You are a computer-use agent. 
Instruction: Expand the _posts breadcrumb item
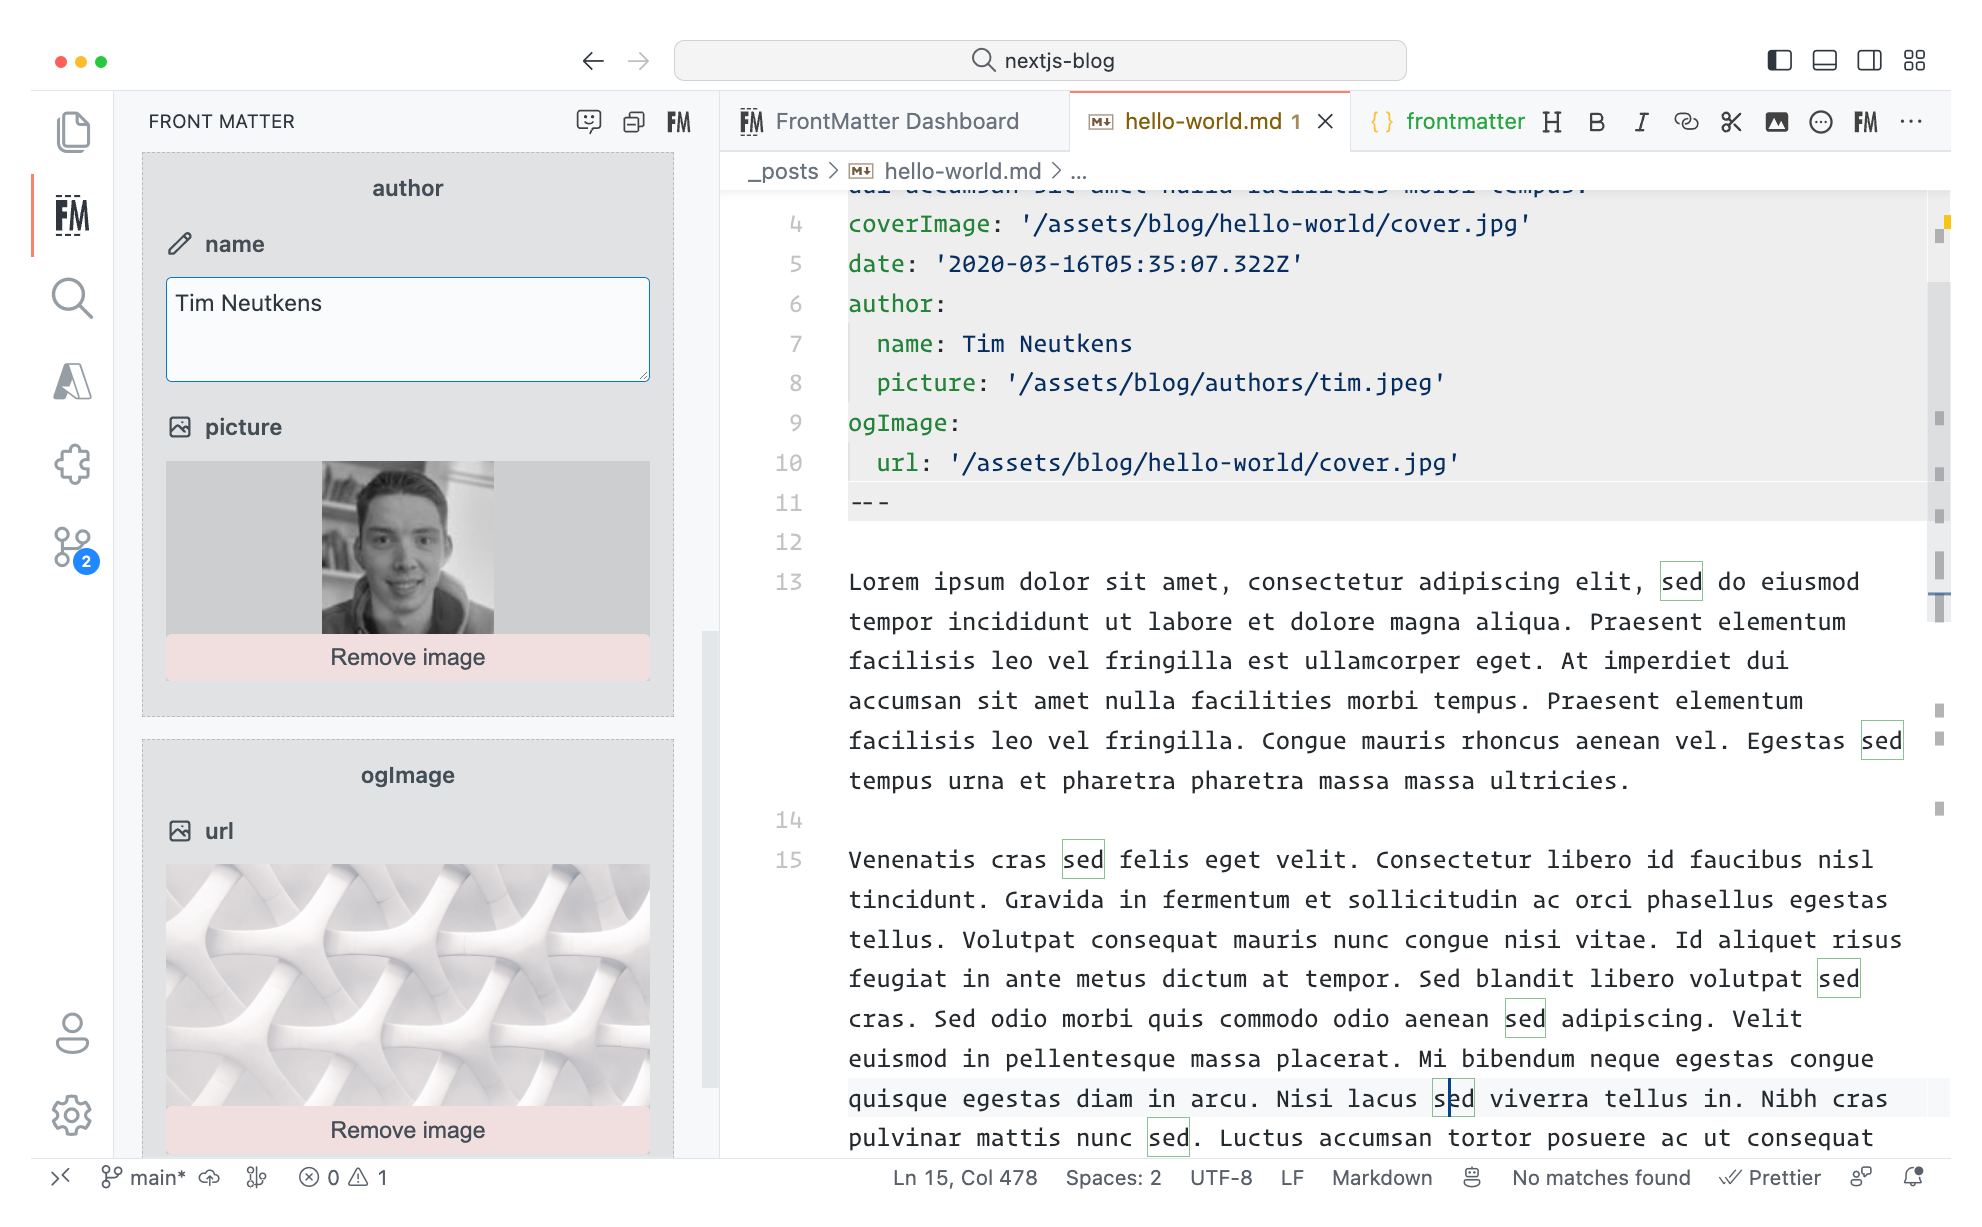(x=786, y=171)
